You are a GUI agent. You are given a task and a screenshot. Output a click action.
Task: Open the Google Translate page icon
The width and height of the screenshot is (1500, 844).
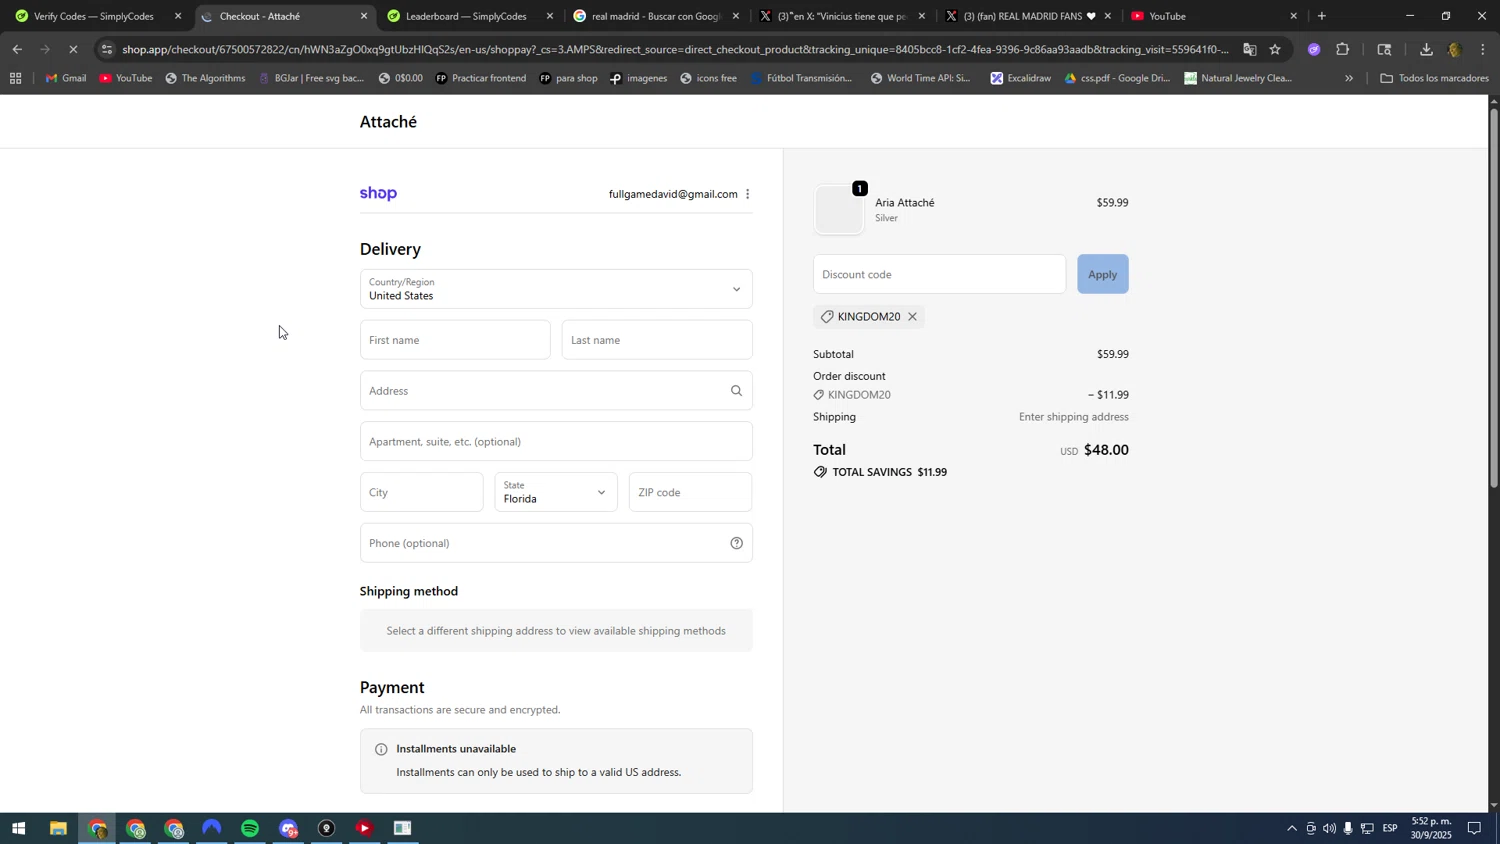pos(1249,50)
